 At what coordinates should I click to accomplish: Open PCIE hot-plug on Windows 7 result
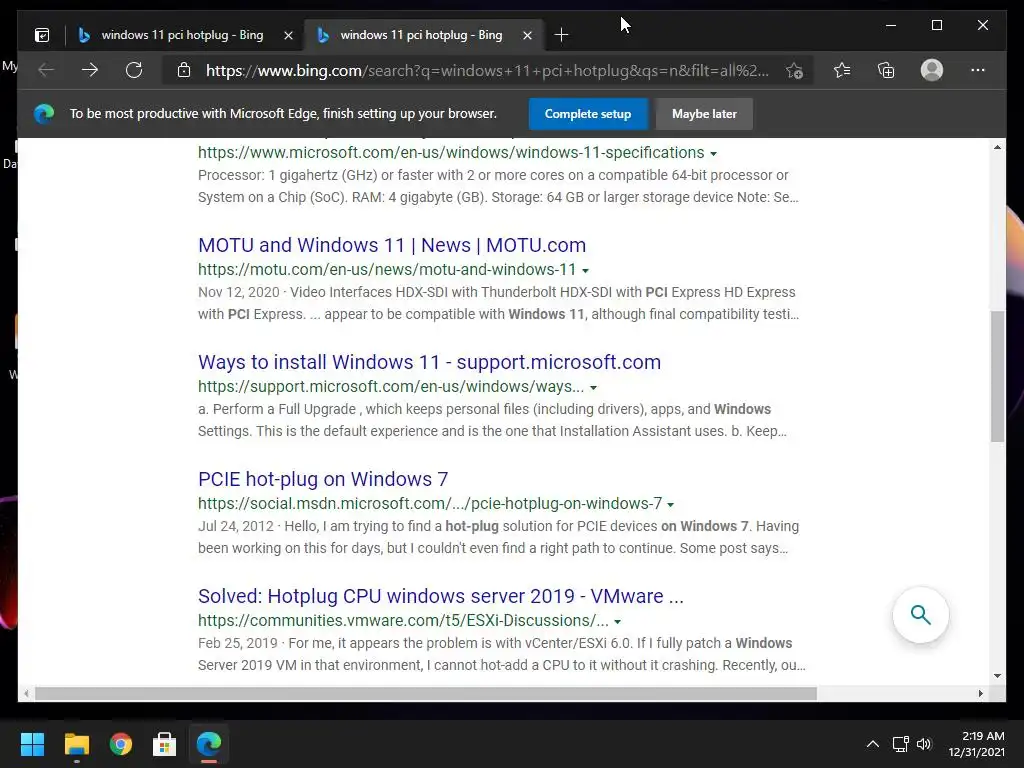click(x=323, y=479)
